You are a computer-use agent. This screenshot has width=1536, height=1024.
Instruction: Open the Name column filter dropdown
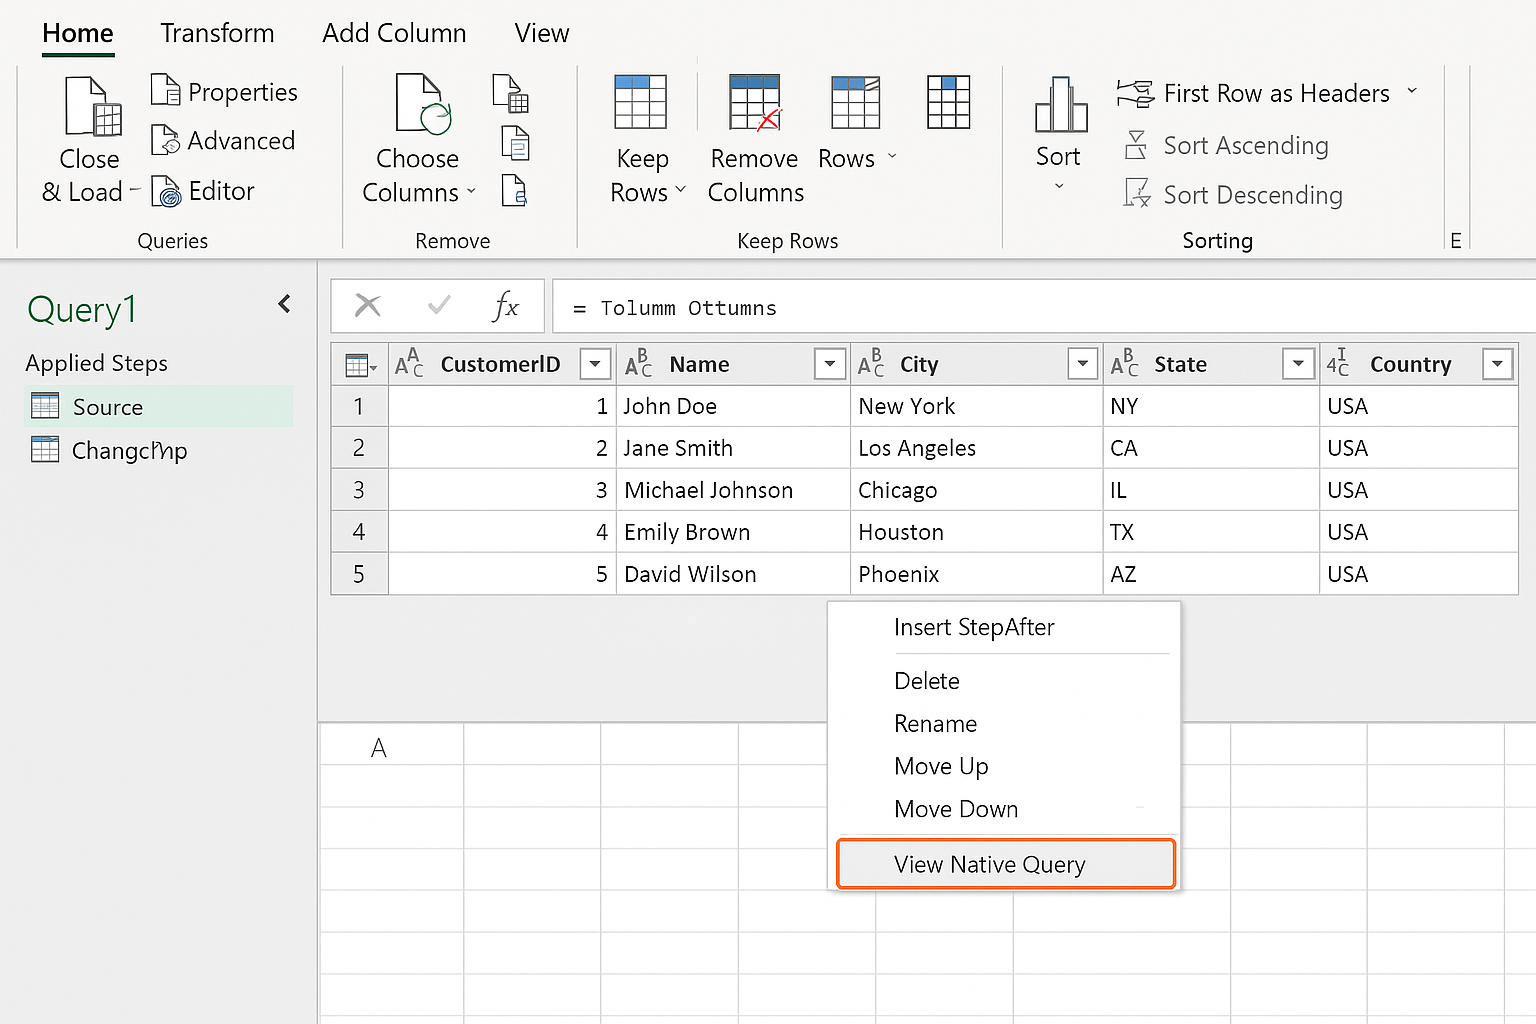click(x=829, y=364)
